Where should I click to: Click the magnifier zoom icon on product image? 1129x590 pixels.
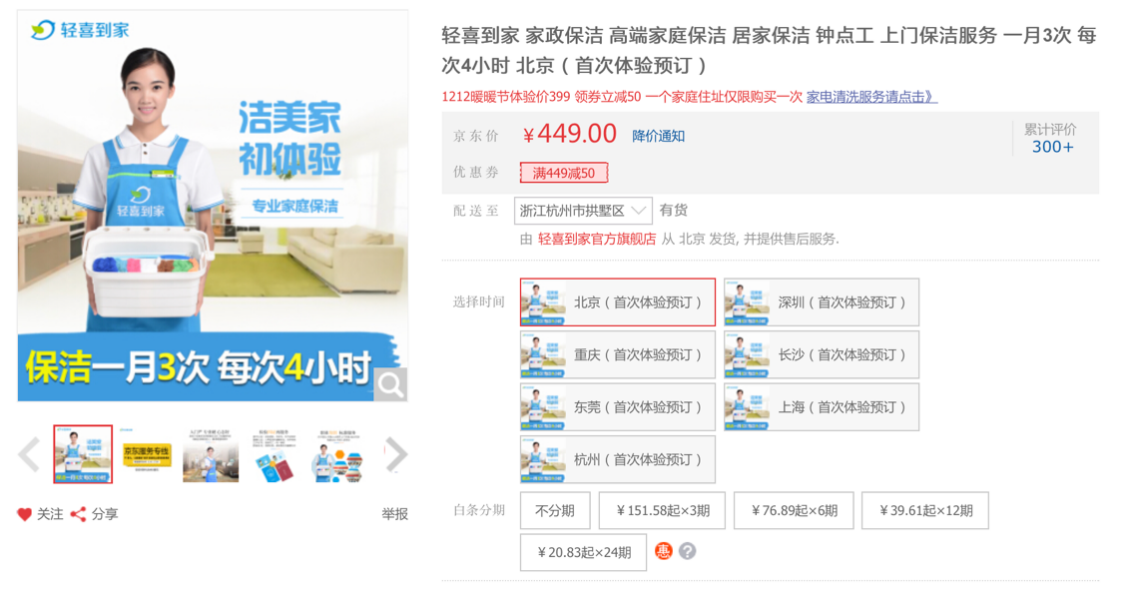(x=390, y=385)
